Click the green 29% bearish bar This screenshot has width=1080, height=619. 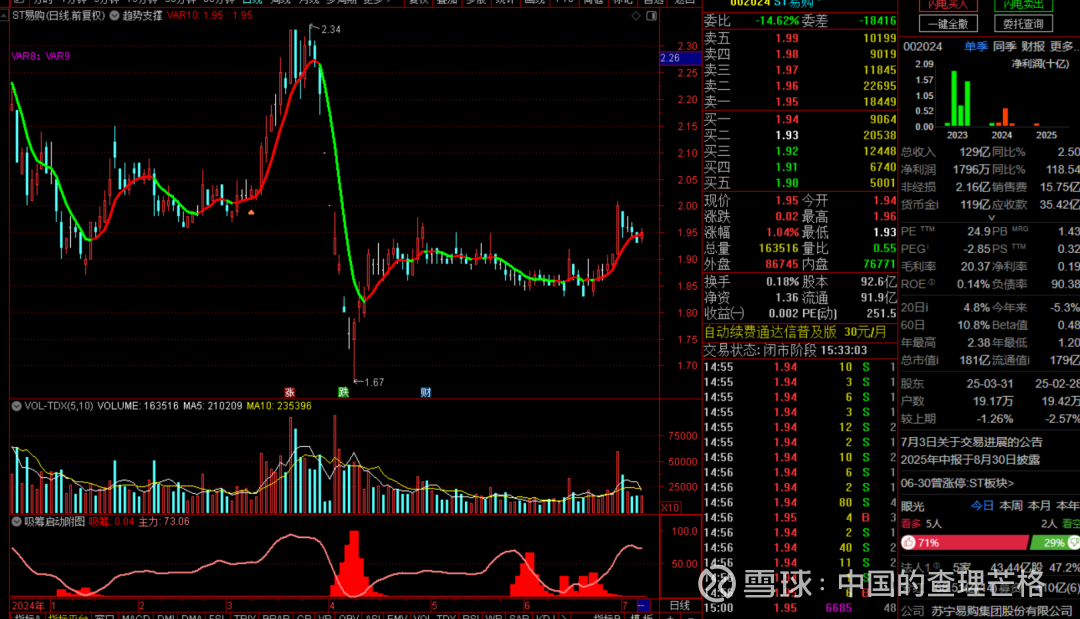click(1055, 543)
